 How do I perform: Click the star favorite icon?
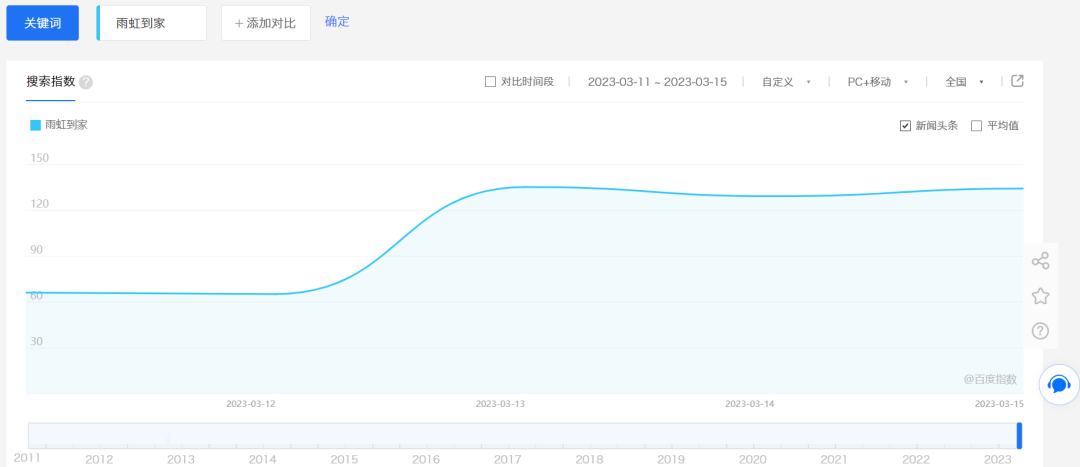(1040, 296)
